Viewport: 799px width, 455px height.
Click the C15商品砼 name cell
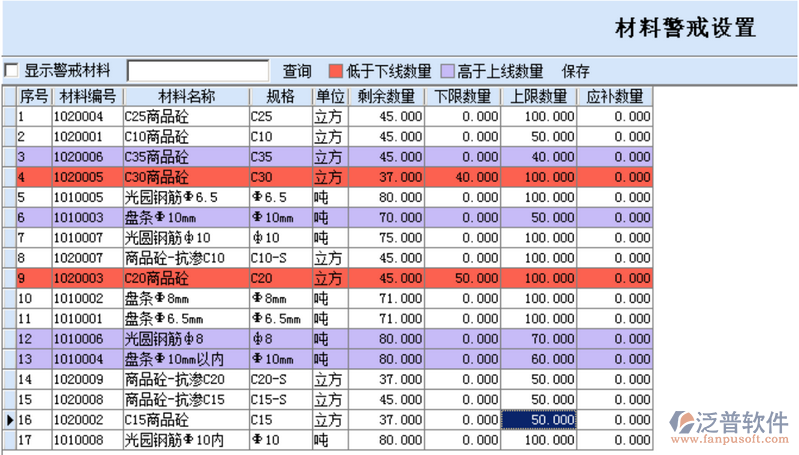pyautogui.click(x=187, y=420)
